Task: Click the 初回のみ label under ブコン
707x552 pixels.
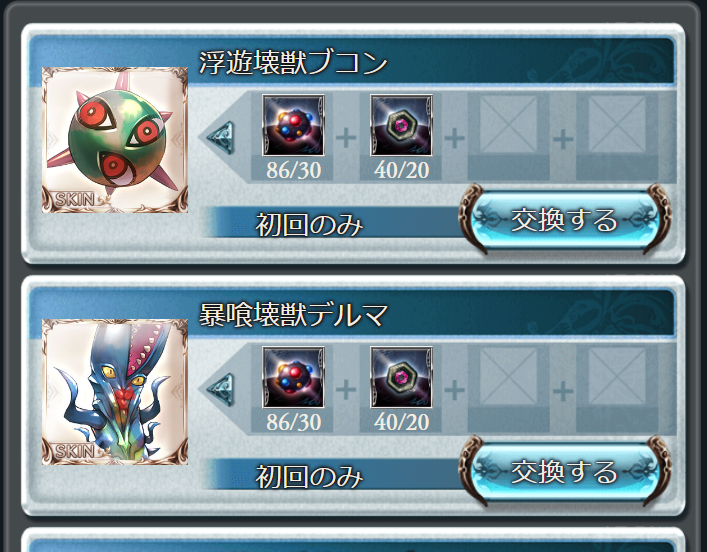Action: click(x=309, y=224)
